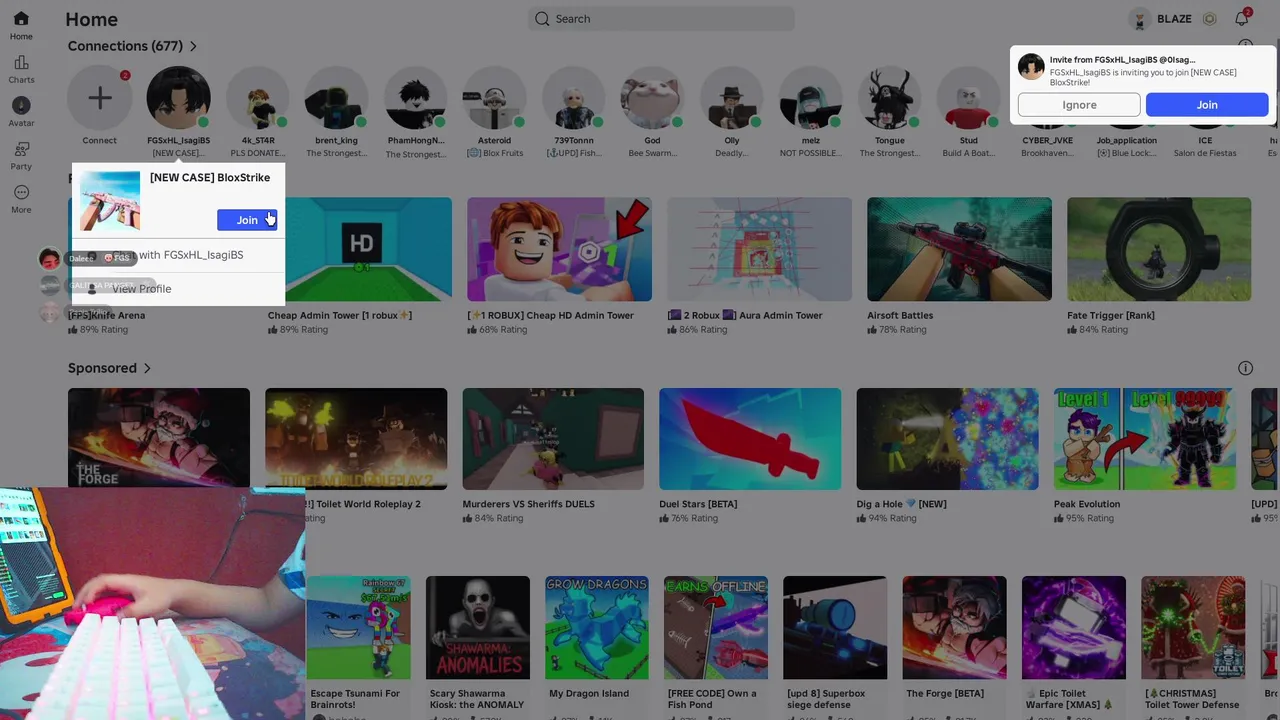Image resolution: width=1280 pixels, height=720 pixels.
Task: Open Cheap HD Admin Tower tile
Action: pyautogui.click(x=559, y=249)
